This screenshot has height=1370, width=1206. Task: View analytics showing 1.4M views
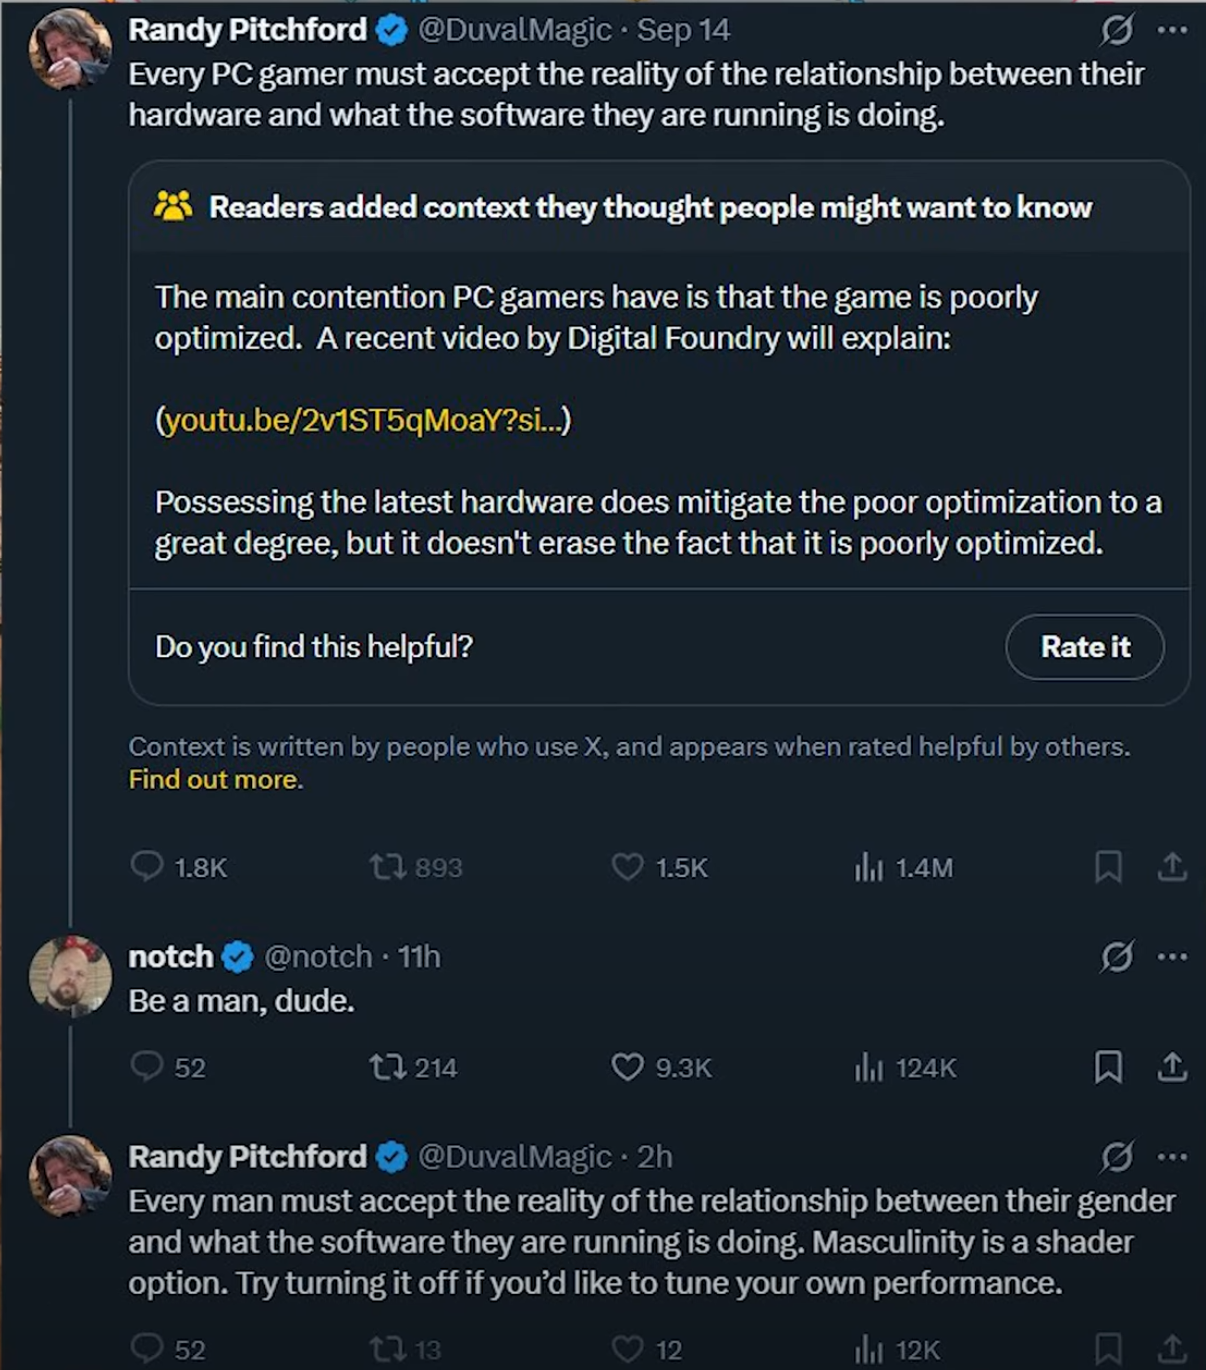point(869,866)
